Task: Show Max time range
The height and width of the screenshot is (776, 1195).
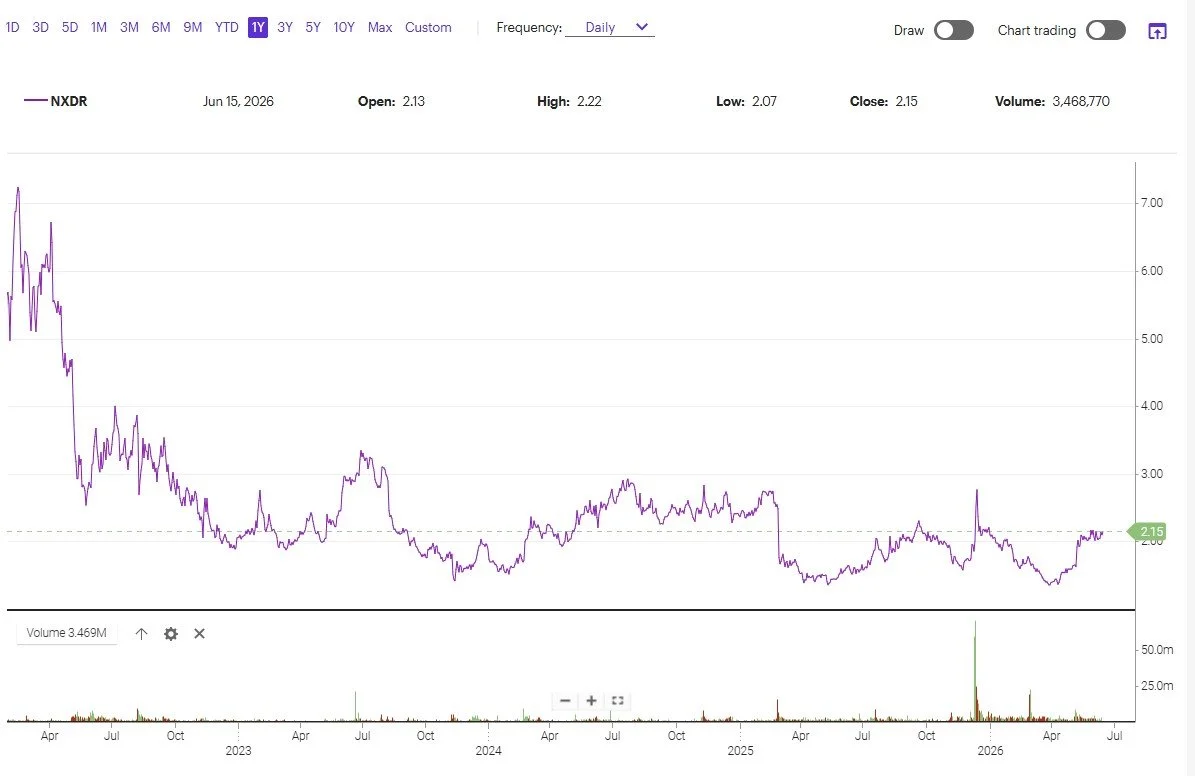Action: click(380, 27)
